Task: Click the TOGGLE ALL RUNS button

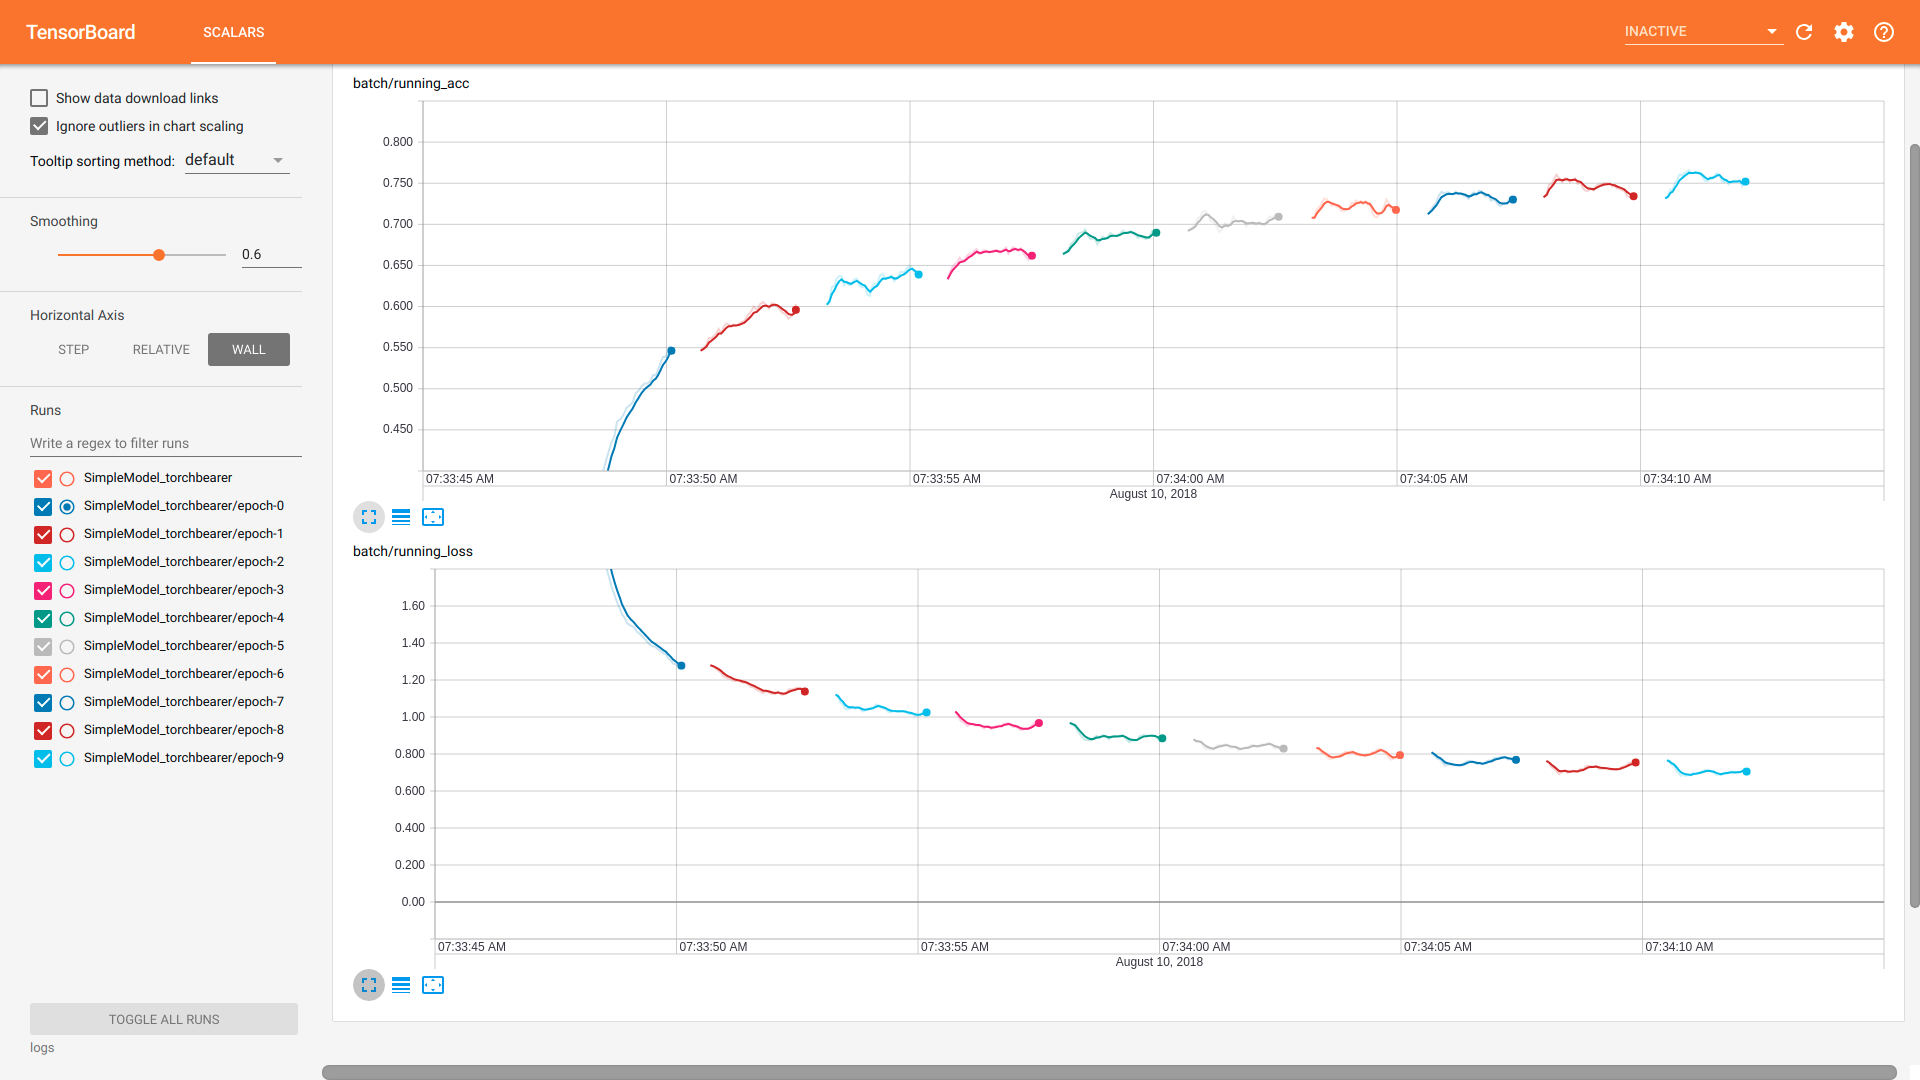Action: pos(164,1019)
